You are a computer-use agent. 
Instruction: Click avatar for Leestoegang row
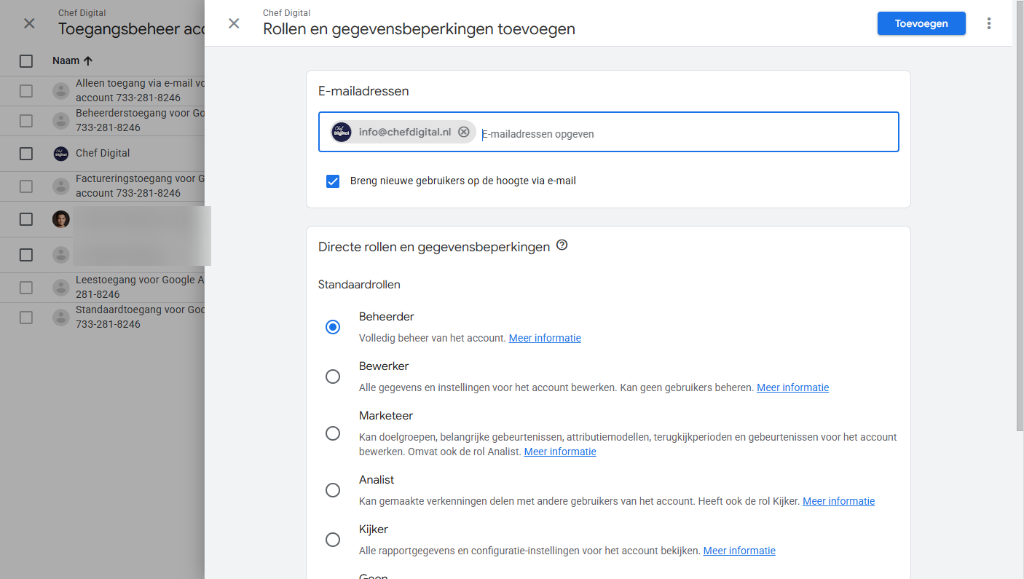click(x=61, y=287)
